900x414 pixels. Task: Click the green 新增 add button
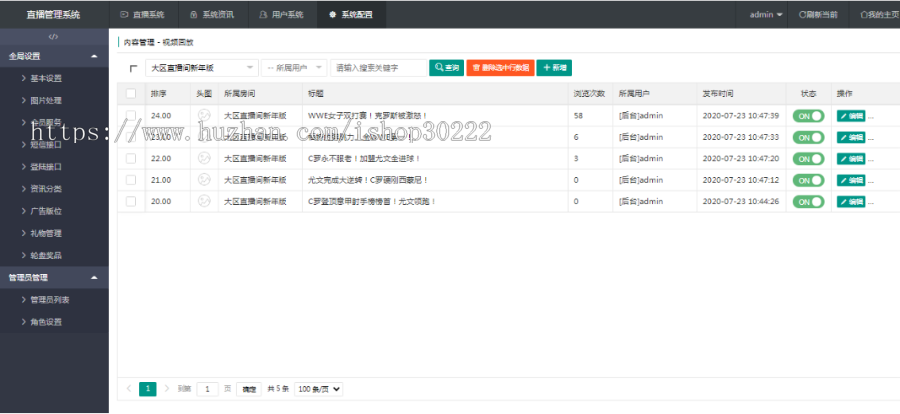tap(554, 68)
